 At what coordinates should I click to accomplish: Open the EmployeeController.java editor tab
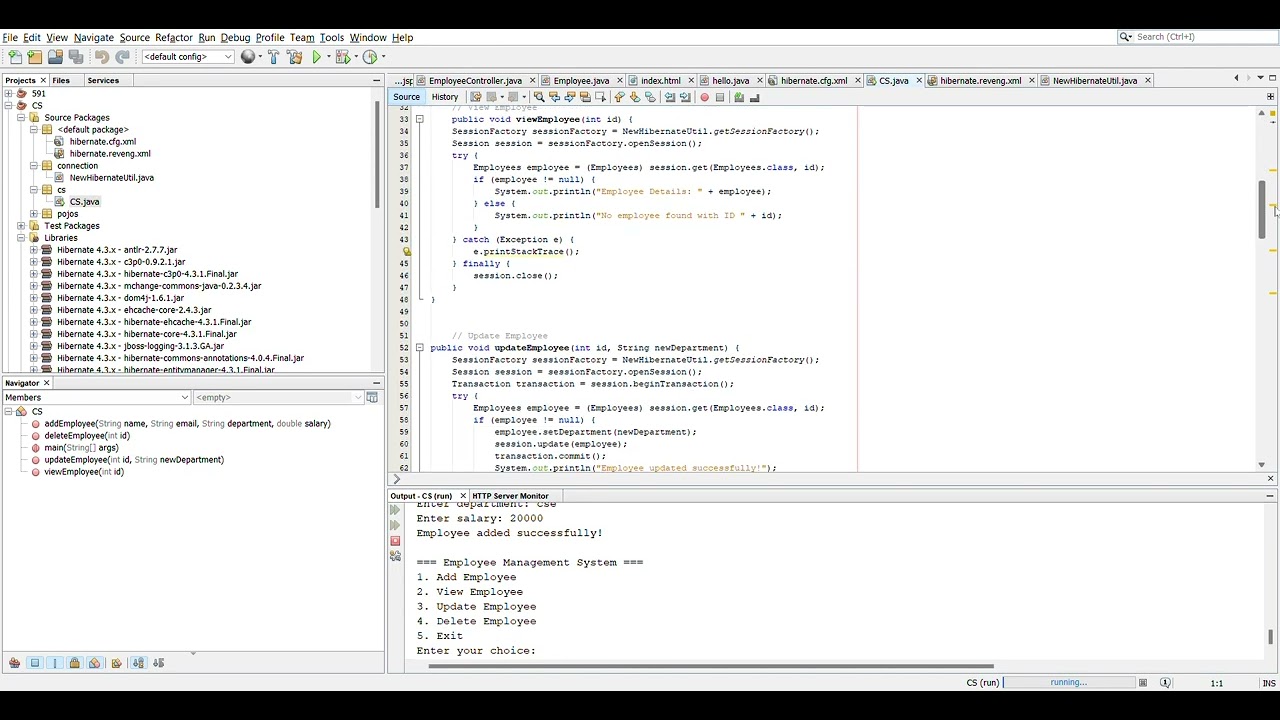[475, 80]
